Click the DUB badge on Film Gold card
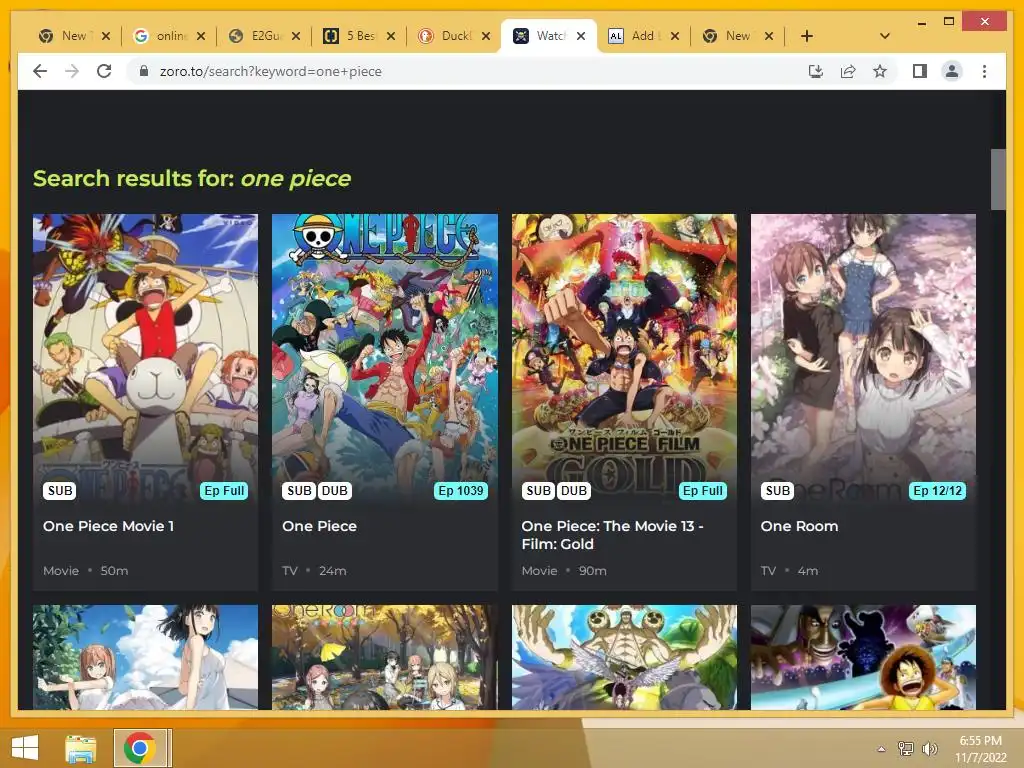The width and height of the screenshot is (1024, 768). pos(573,490)
